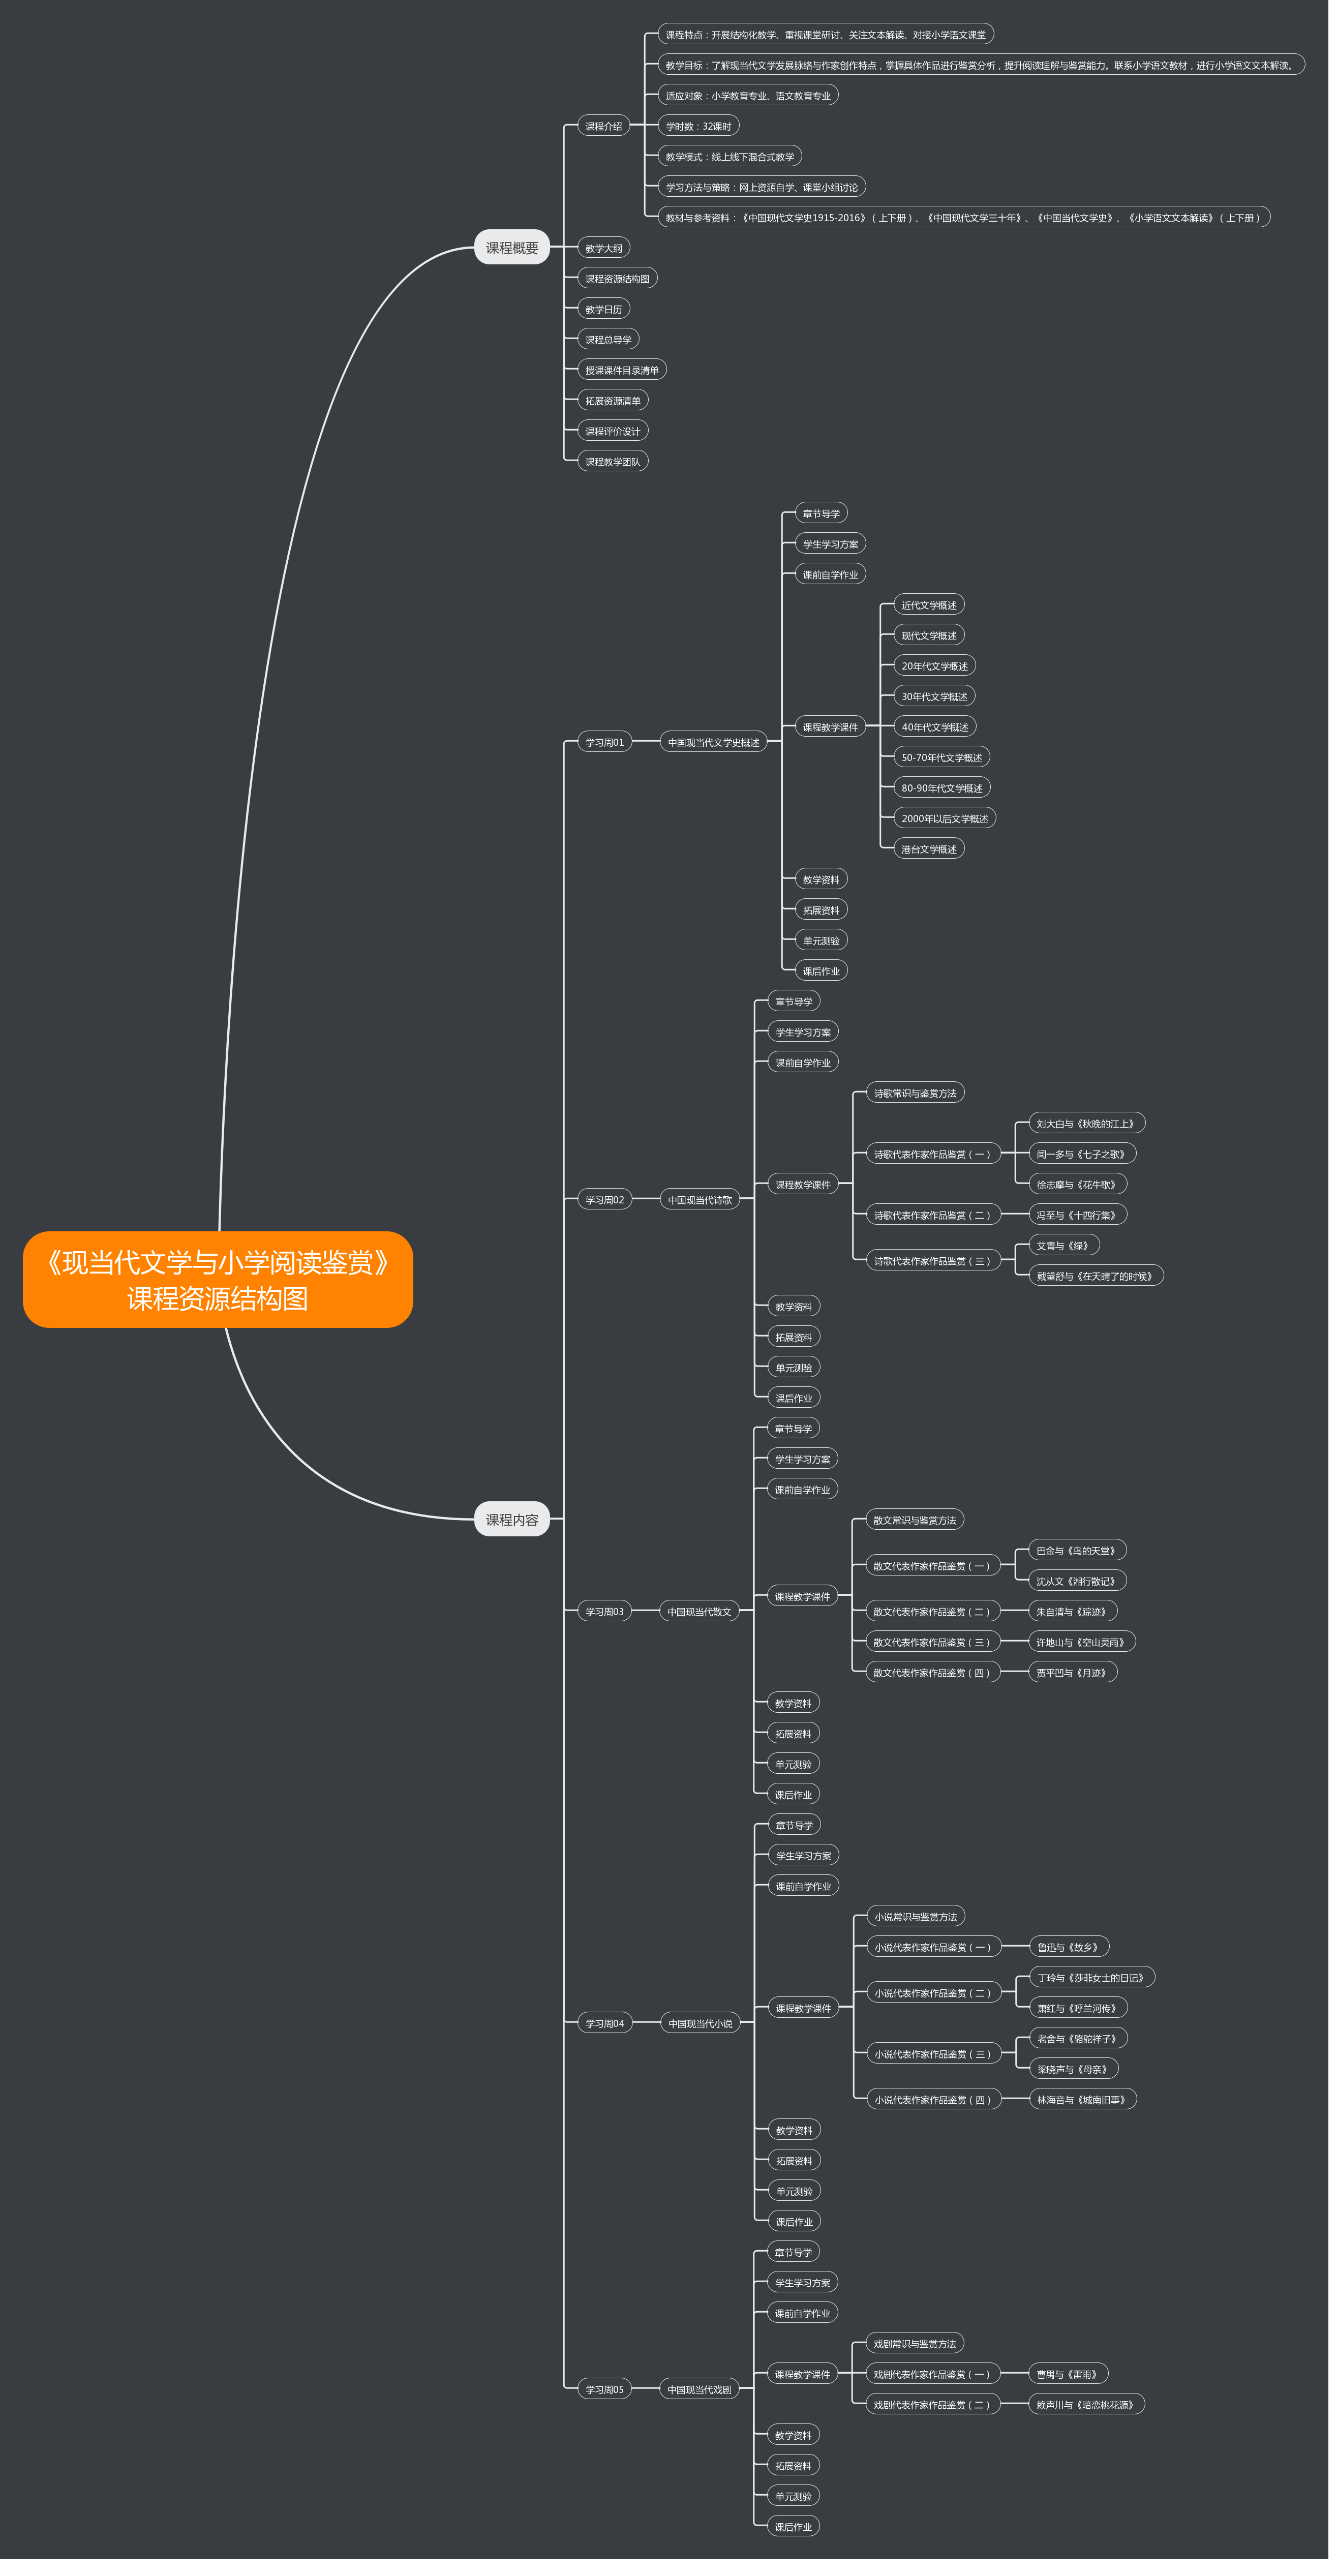The height and width of the screenshot is (2576, 1337).
Task: Select the 课程介绍 node
Action: [603, 126]
